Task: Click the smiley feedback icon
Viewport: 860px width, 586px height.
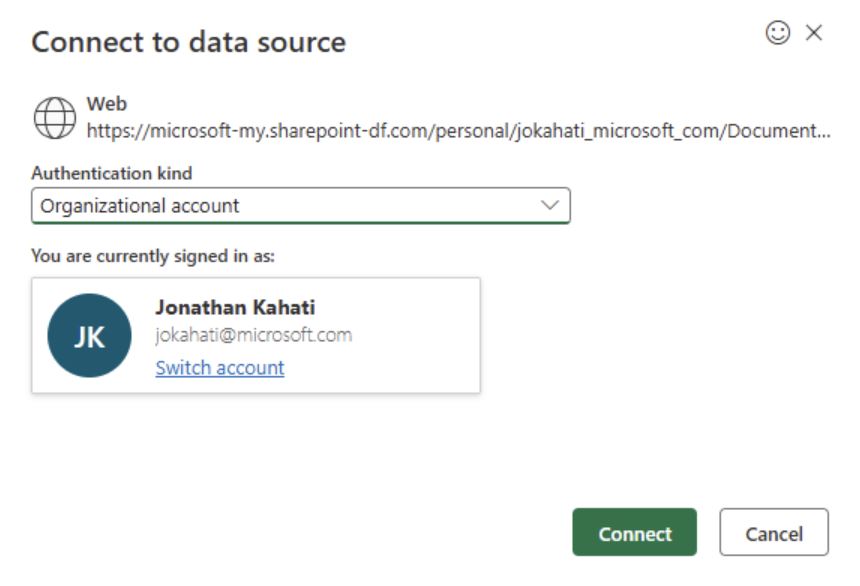Action: coord(778,33)
